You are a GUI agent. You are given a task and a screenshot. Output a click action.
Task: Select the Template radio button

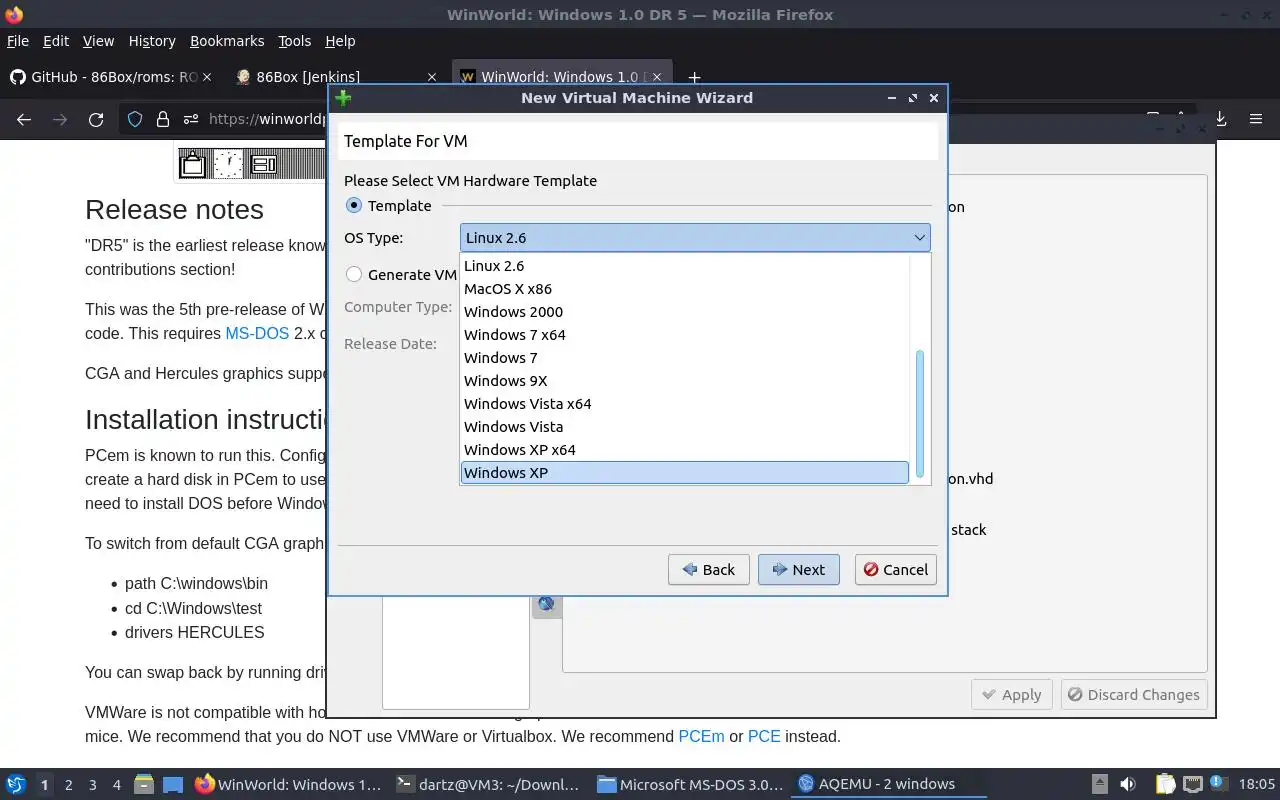click(x=354, y=205)
